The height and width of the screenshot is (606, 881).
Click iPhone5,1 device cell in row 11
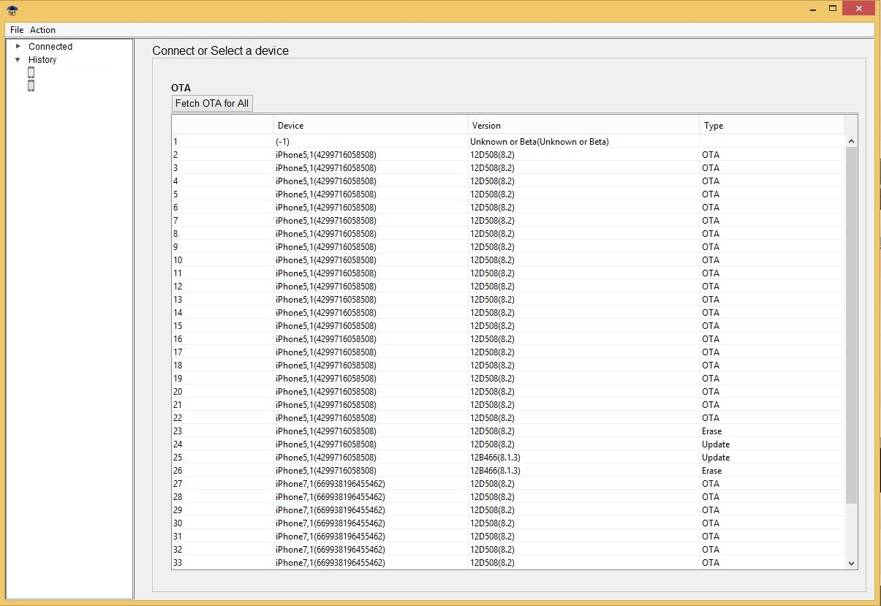point(326,273)
